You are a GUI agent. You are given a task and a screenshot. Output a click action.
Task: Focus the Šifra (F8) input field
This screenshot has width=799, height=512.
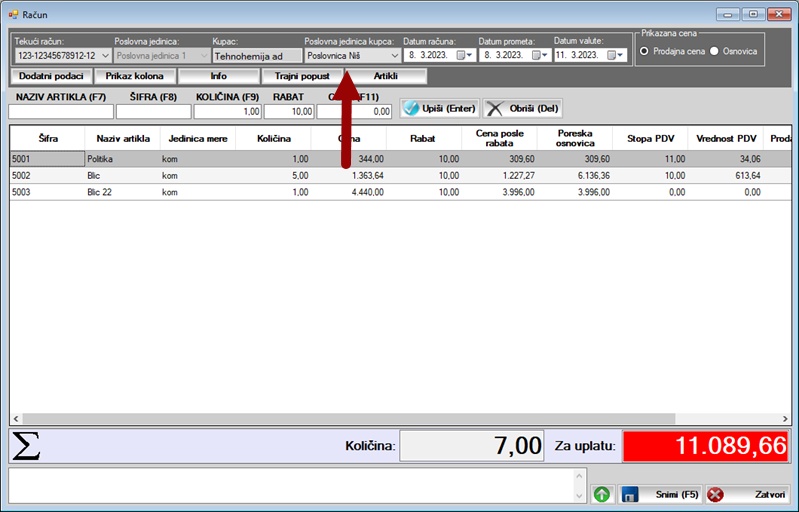coord(153,112)
